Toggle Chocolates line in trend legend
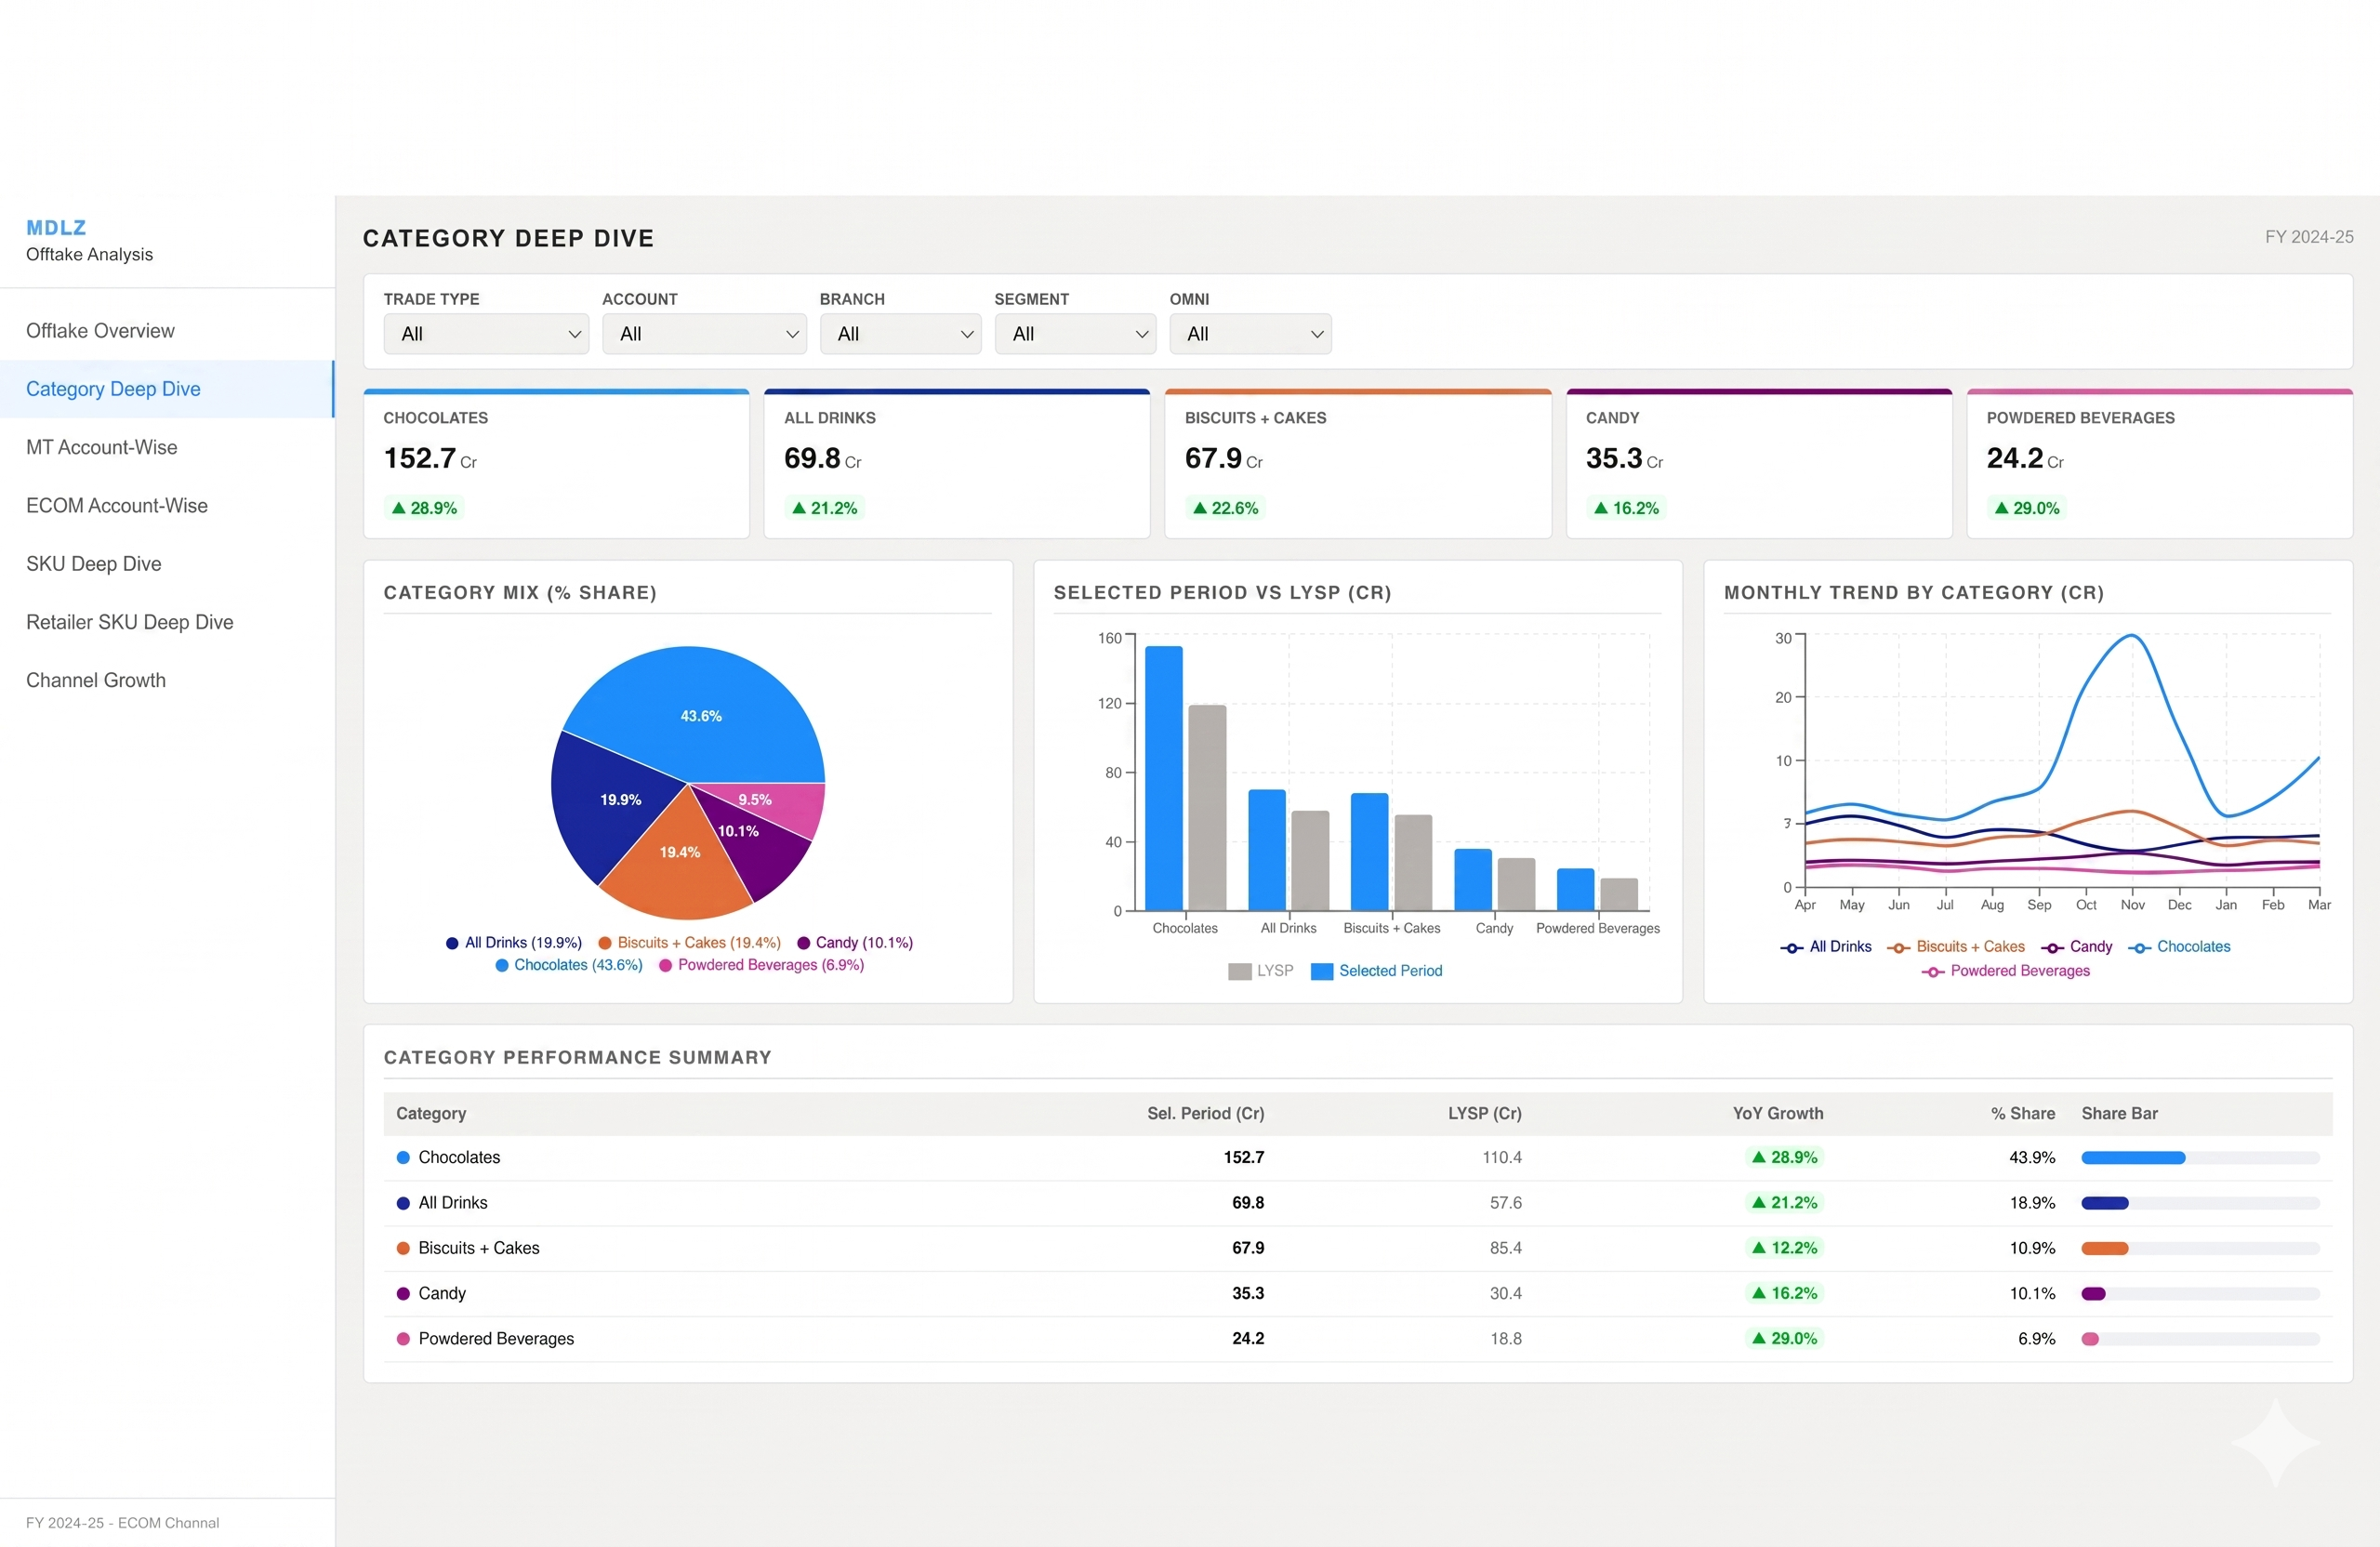 click(x=2178, y=947)
